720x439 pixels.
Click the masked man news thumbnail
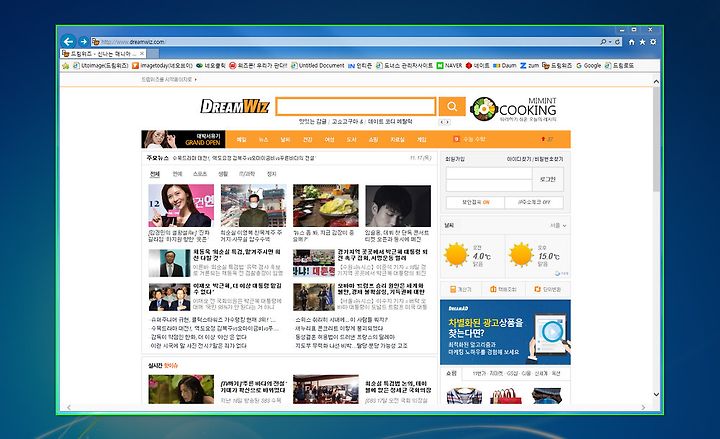click(x=253, y=205)
